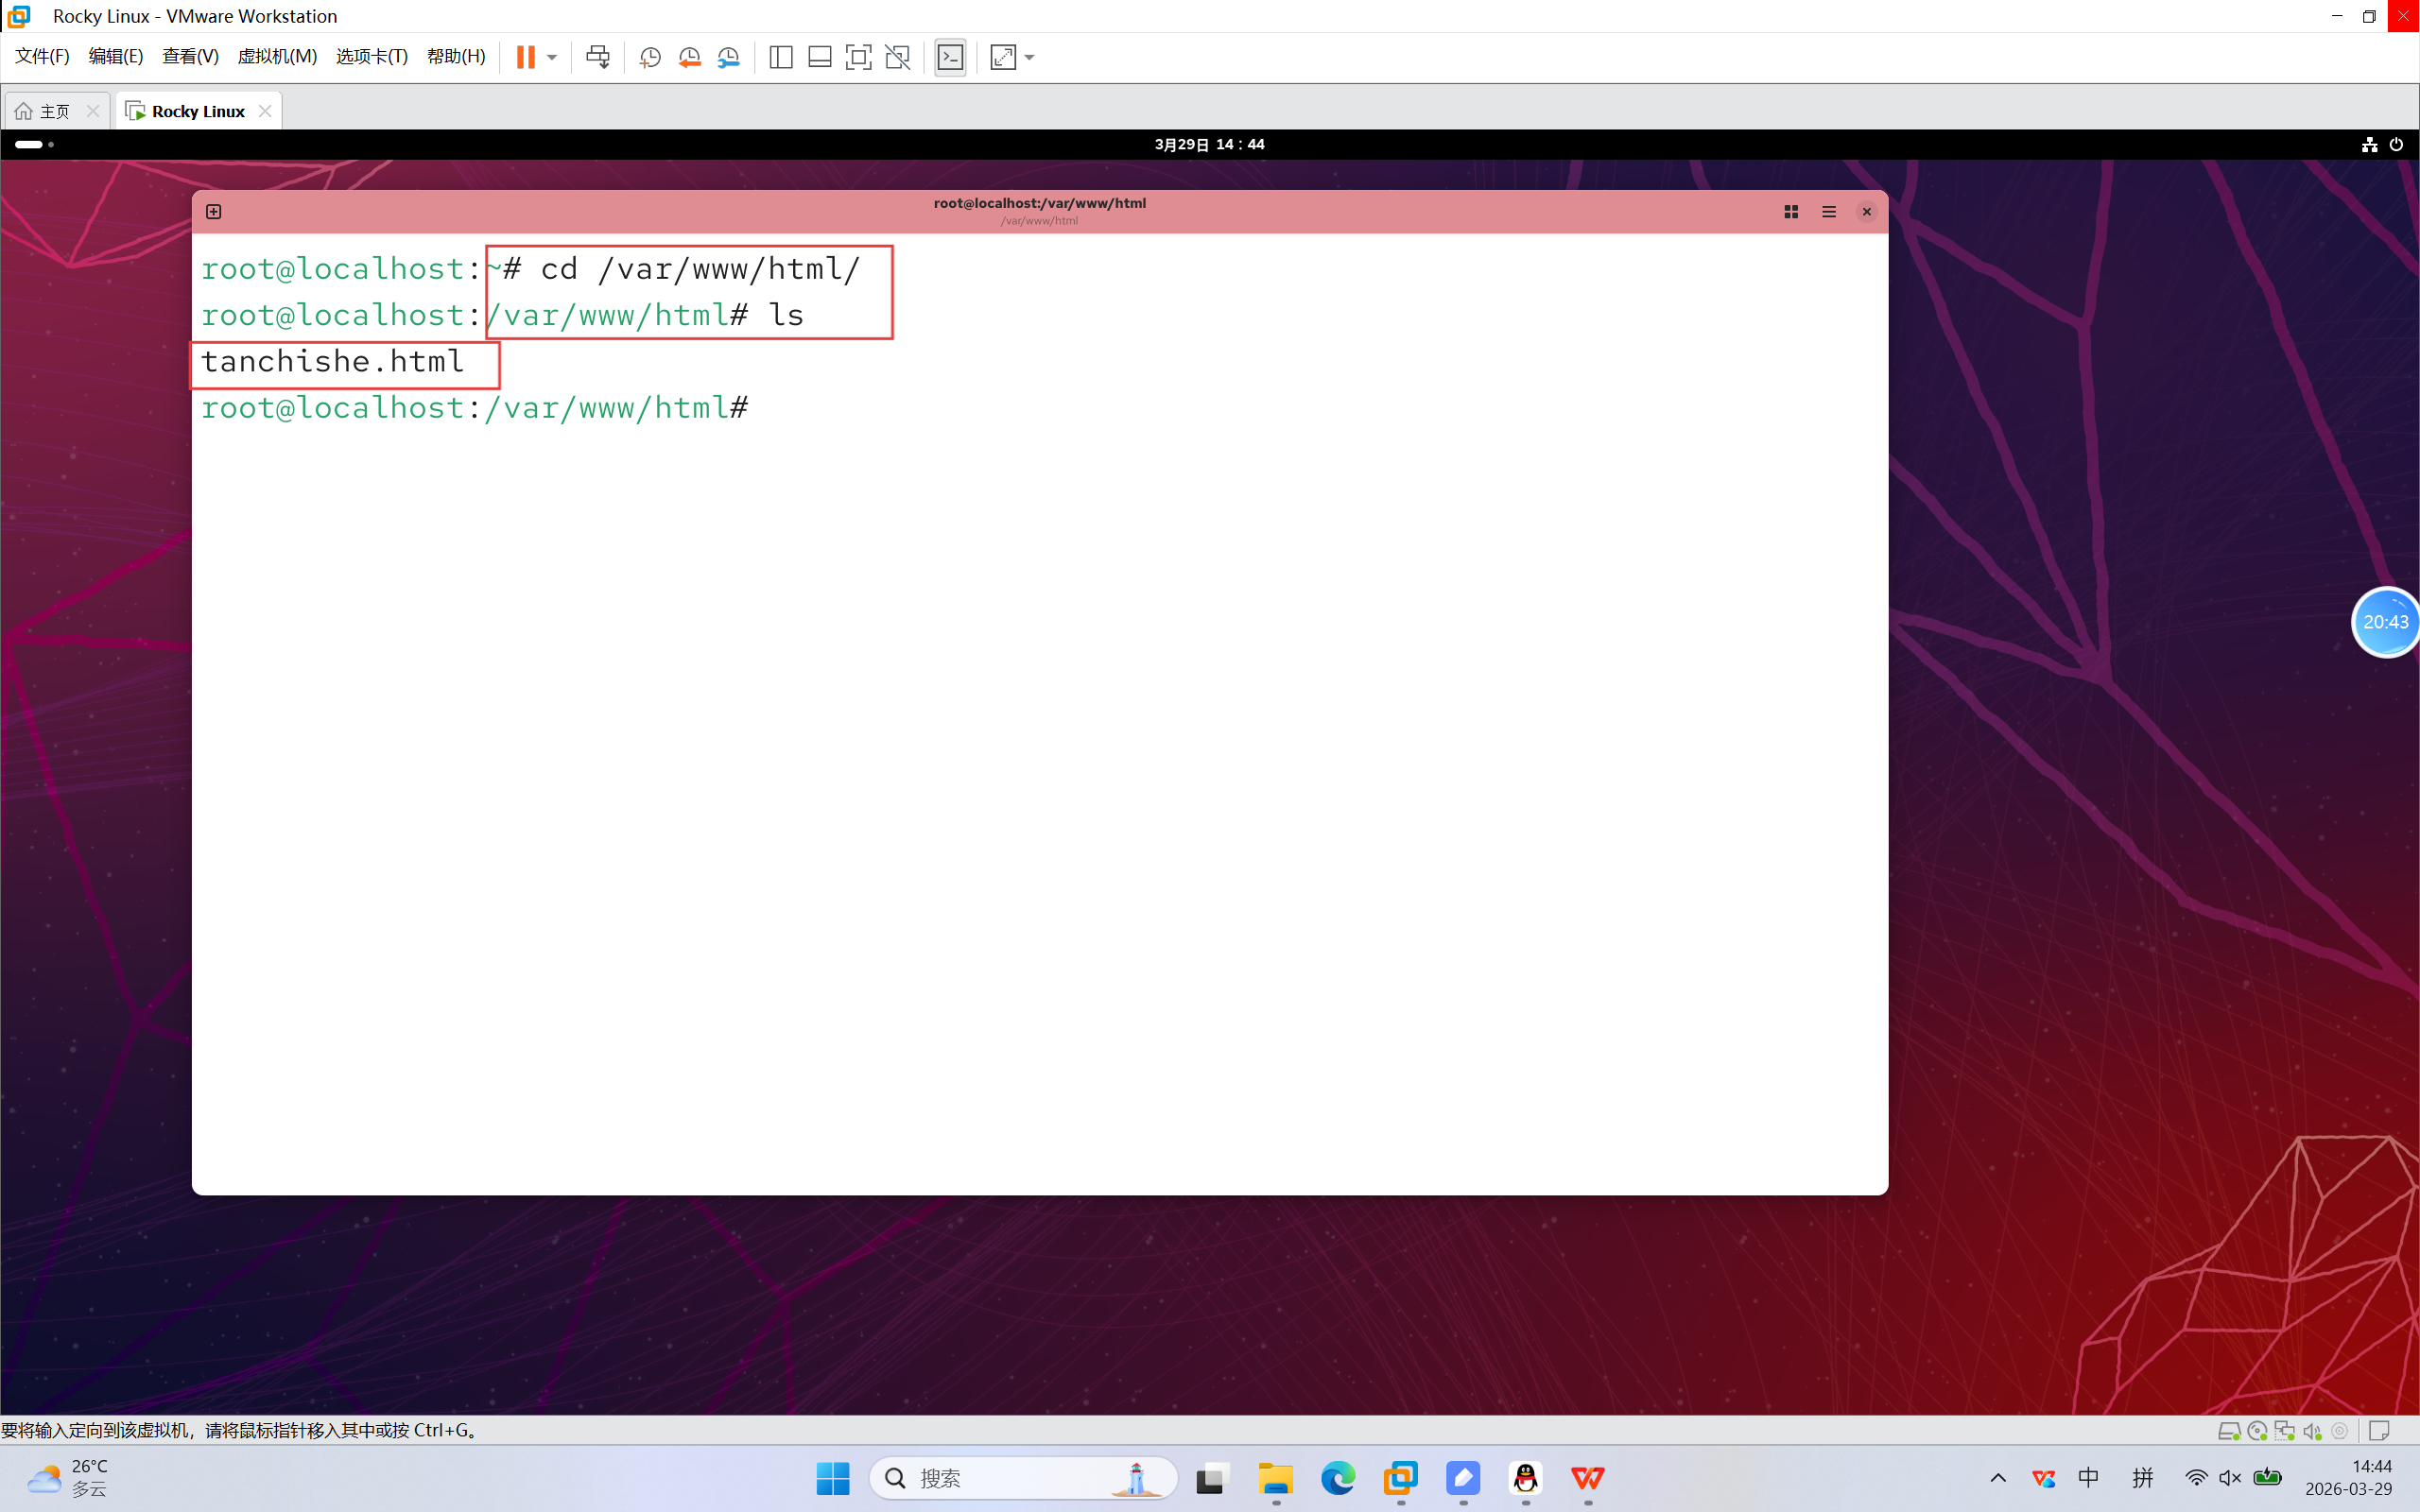The width and height of the screenshot is (2420, 1512).
Task: Pause the virtual machine
Action: (x=526, y=57)
